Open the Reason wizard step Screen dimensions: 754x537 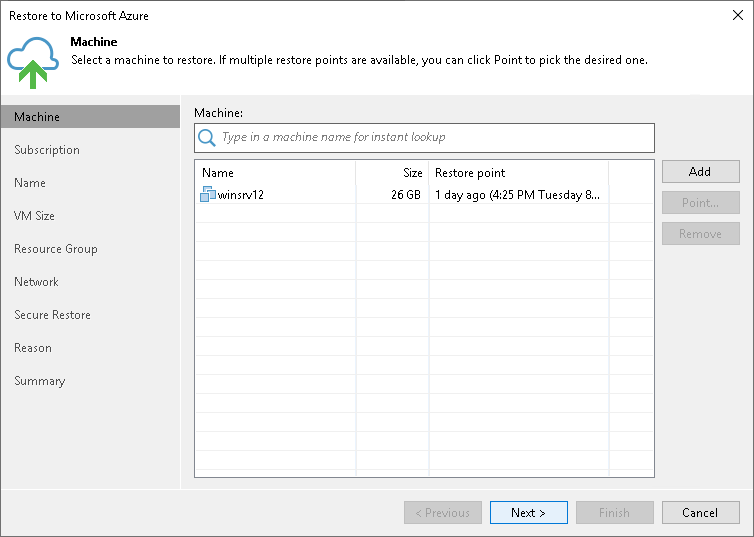pyautogui.click(x=33, y=348)
